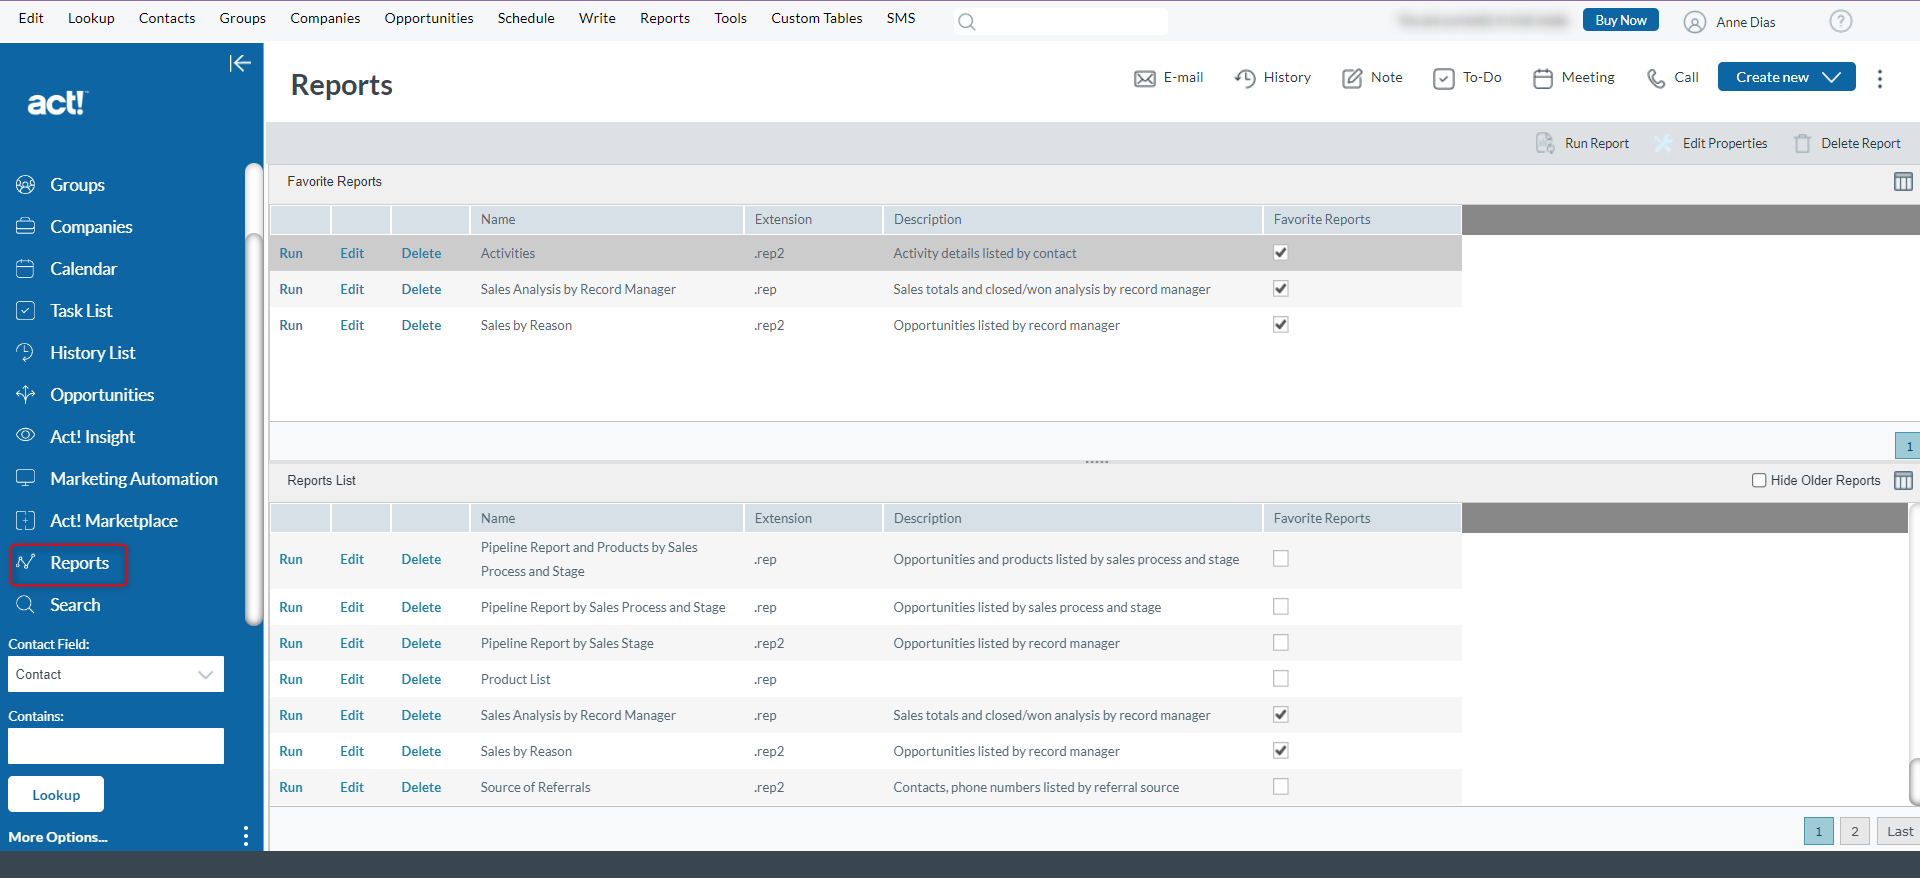Open column chooser for Favorite Reports

[1903, 181]
